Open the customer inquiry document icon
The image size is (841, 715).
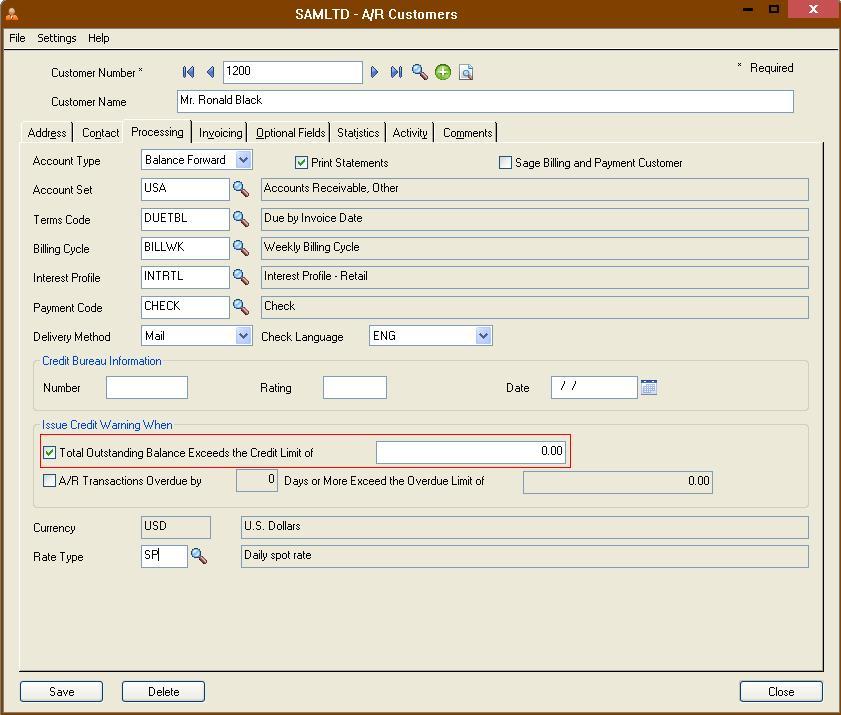tap(466, 72)
